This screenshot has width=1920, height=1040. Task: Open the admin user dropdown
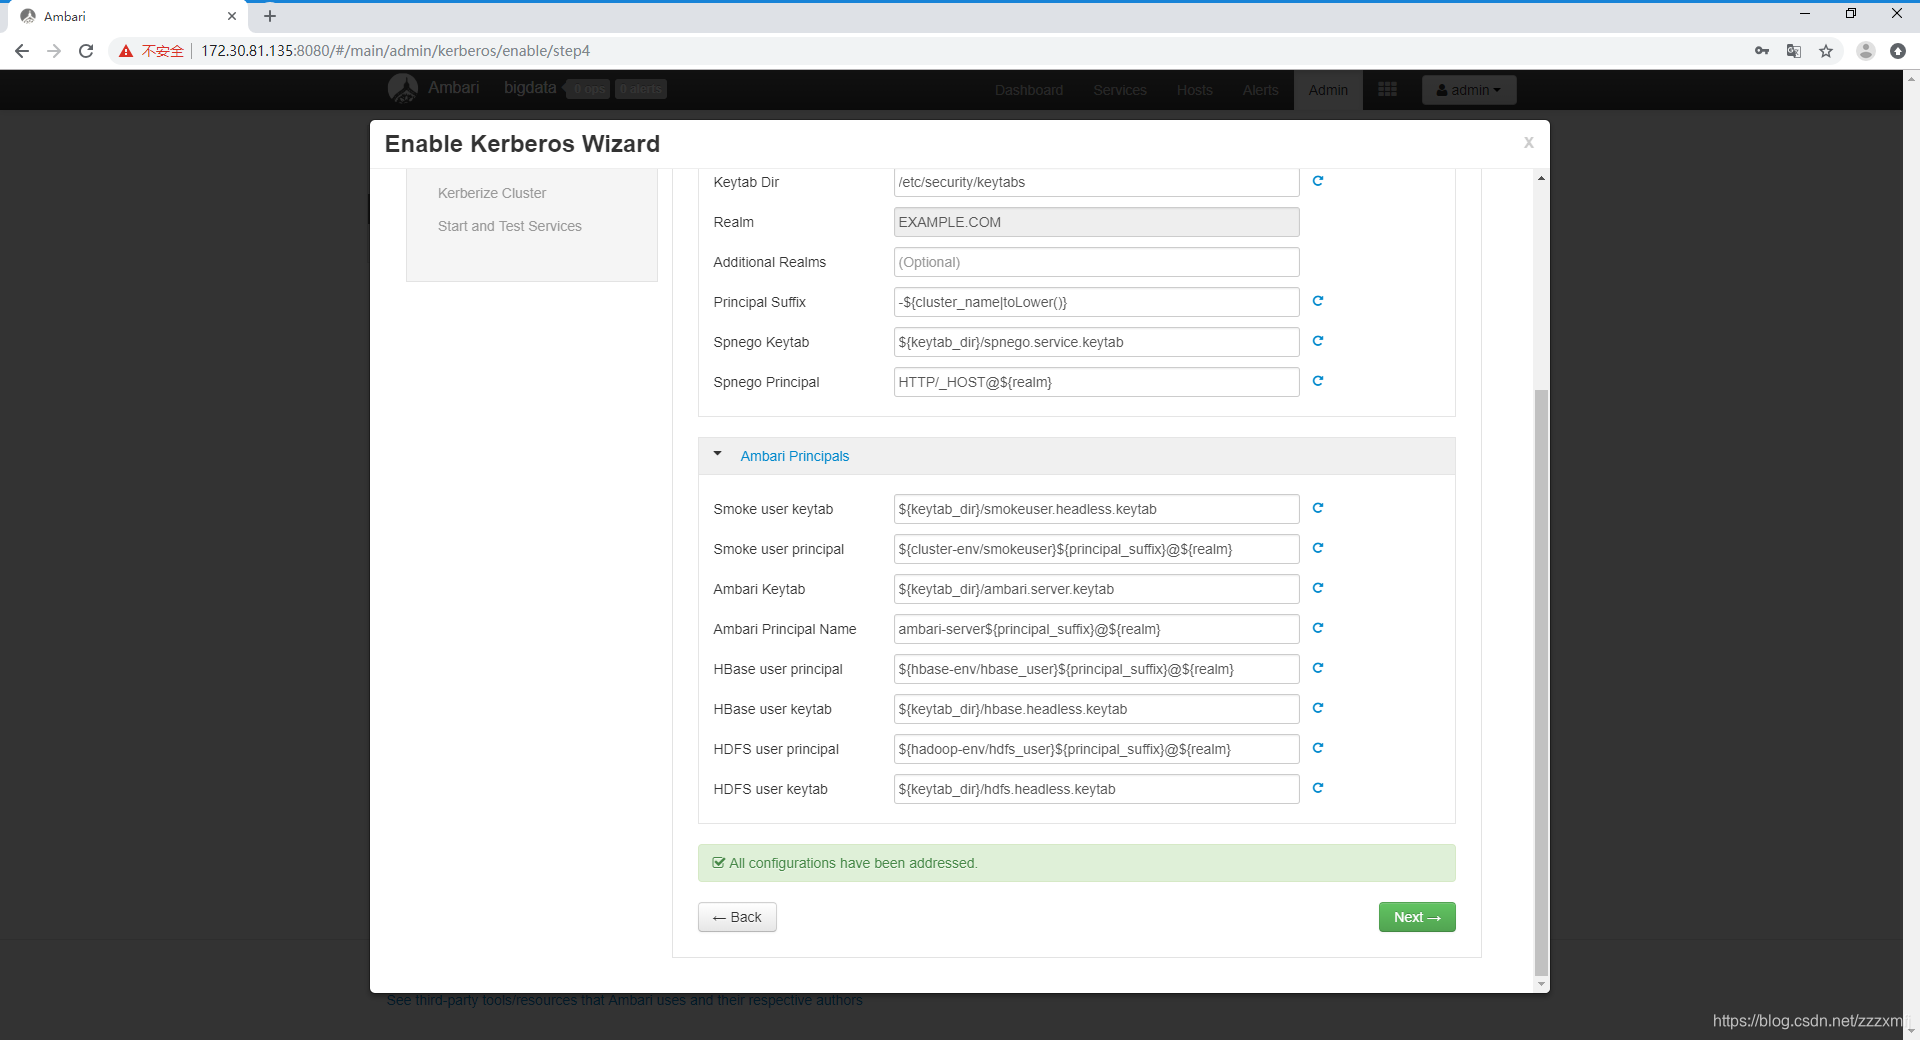point(1469,90)
